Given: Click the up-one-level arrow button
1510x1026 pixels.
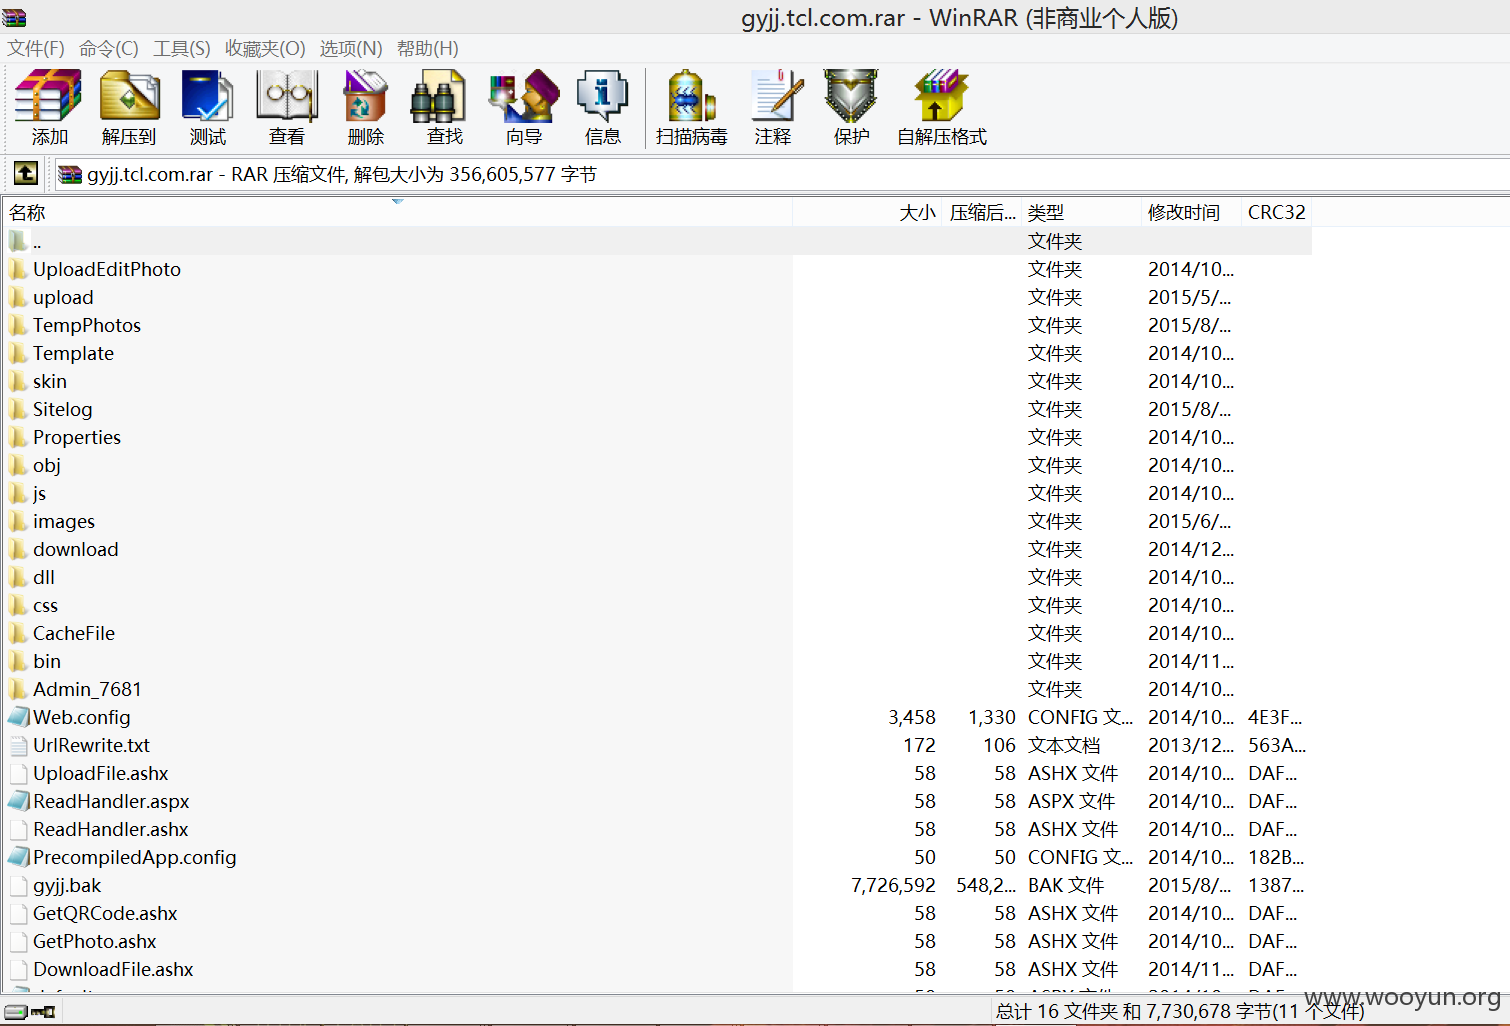Looking at the screenshot, I should pos(26,173).
